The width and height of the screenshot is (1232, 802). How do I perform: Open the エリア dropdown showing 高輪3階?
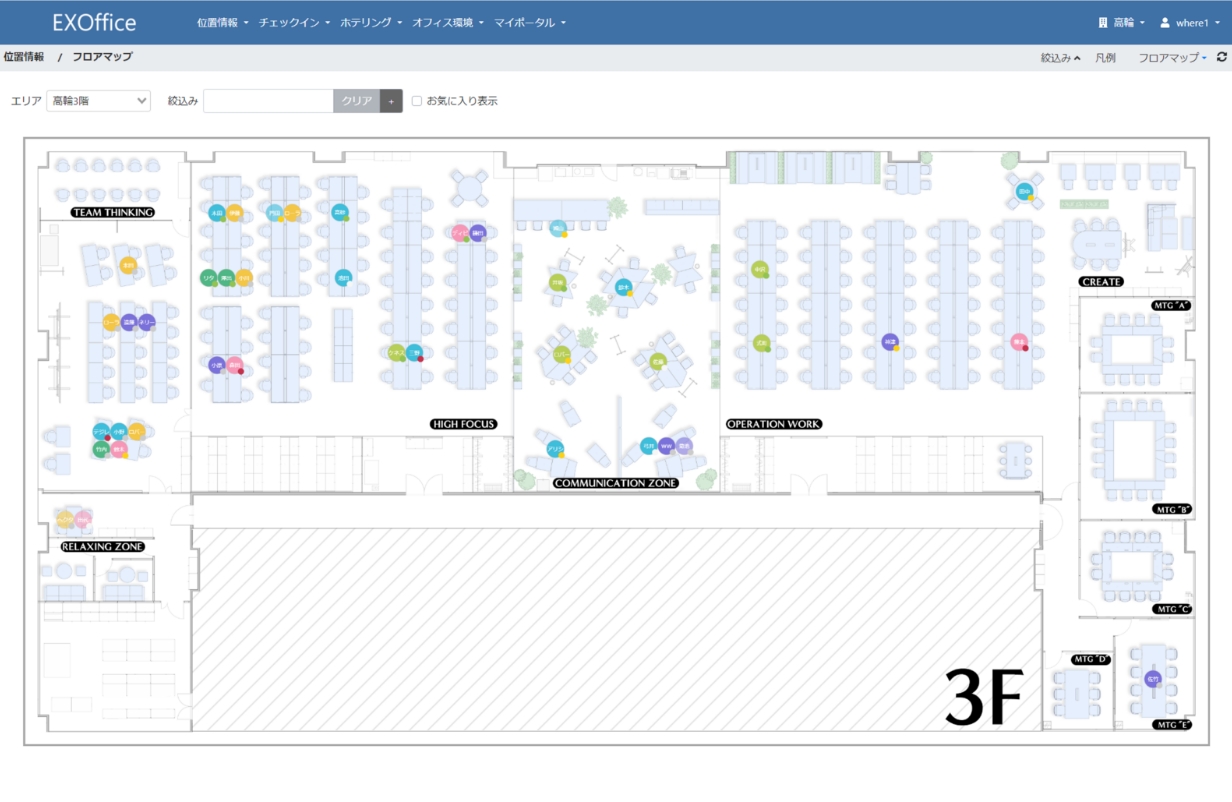pos(98,101)
